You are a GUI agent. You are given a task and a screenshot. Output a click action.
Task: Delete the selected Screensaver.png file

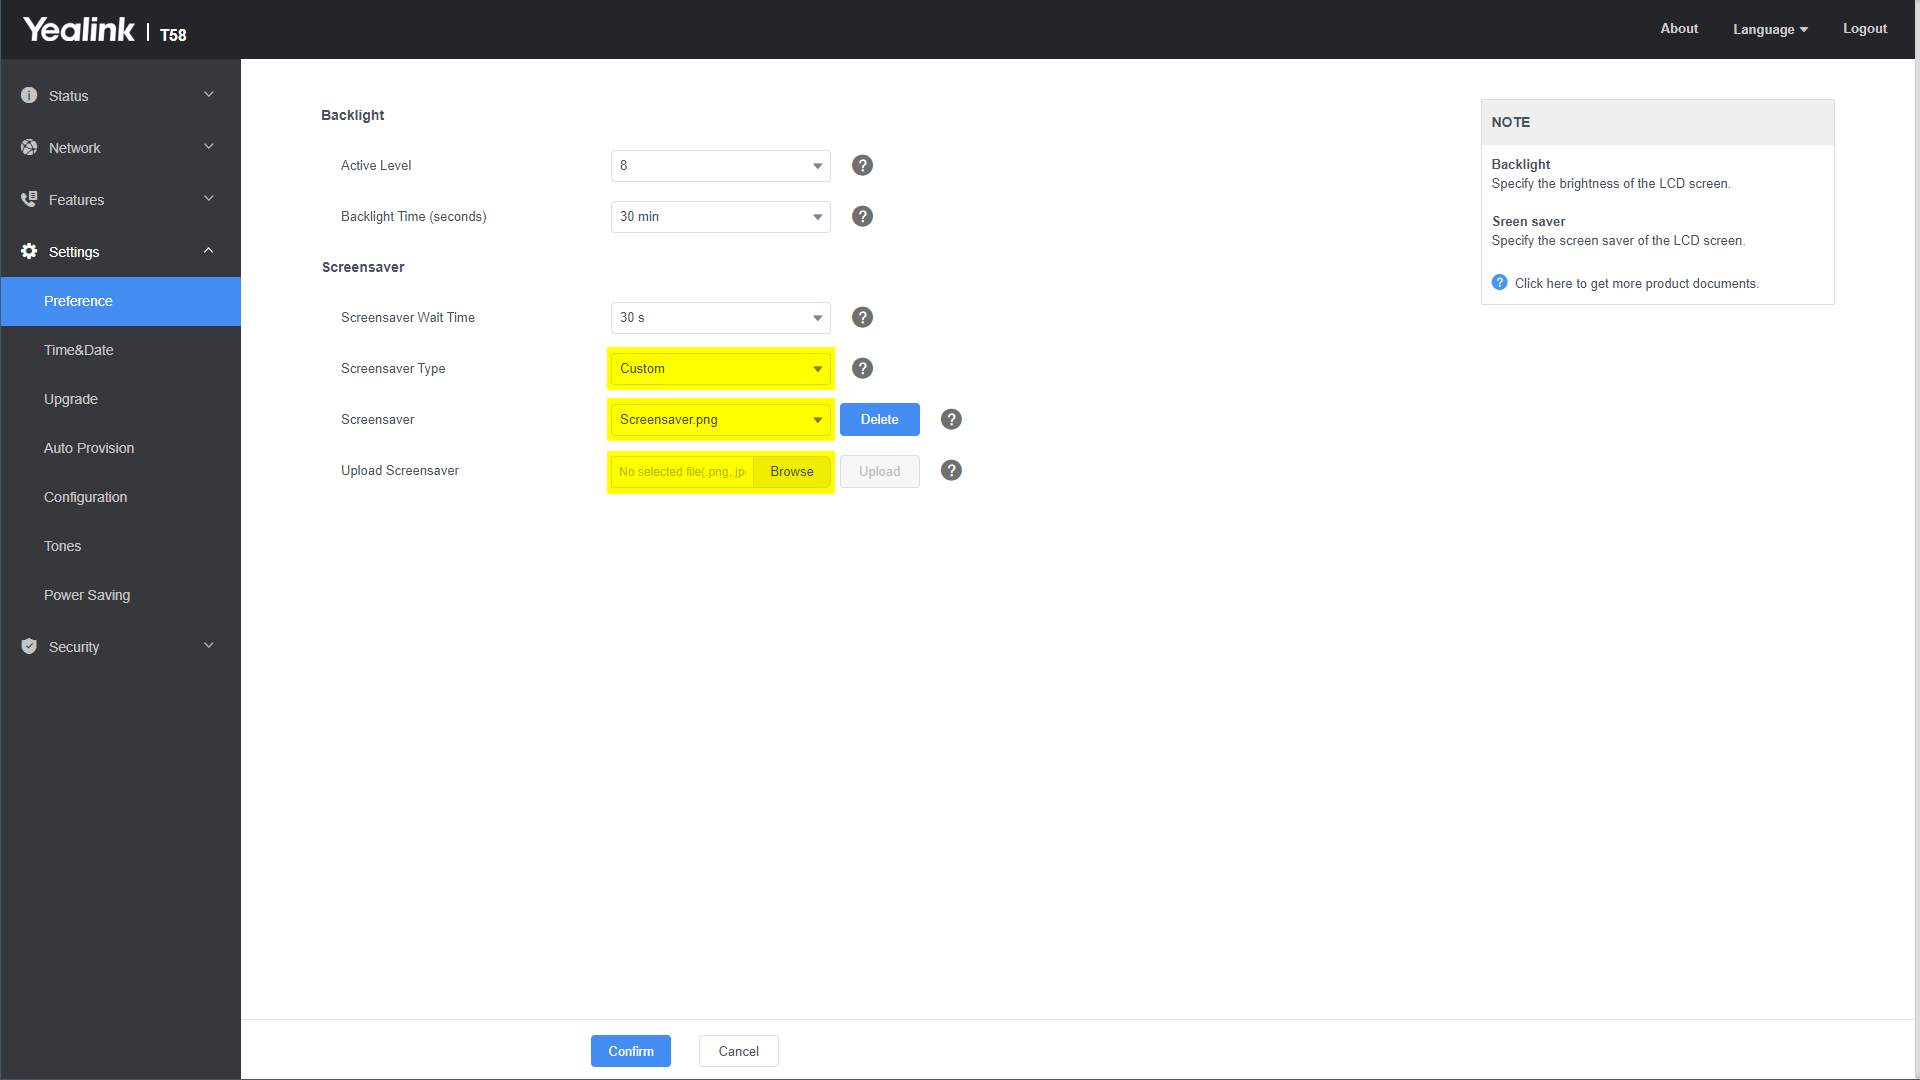(x=879, y=420)
